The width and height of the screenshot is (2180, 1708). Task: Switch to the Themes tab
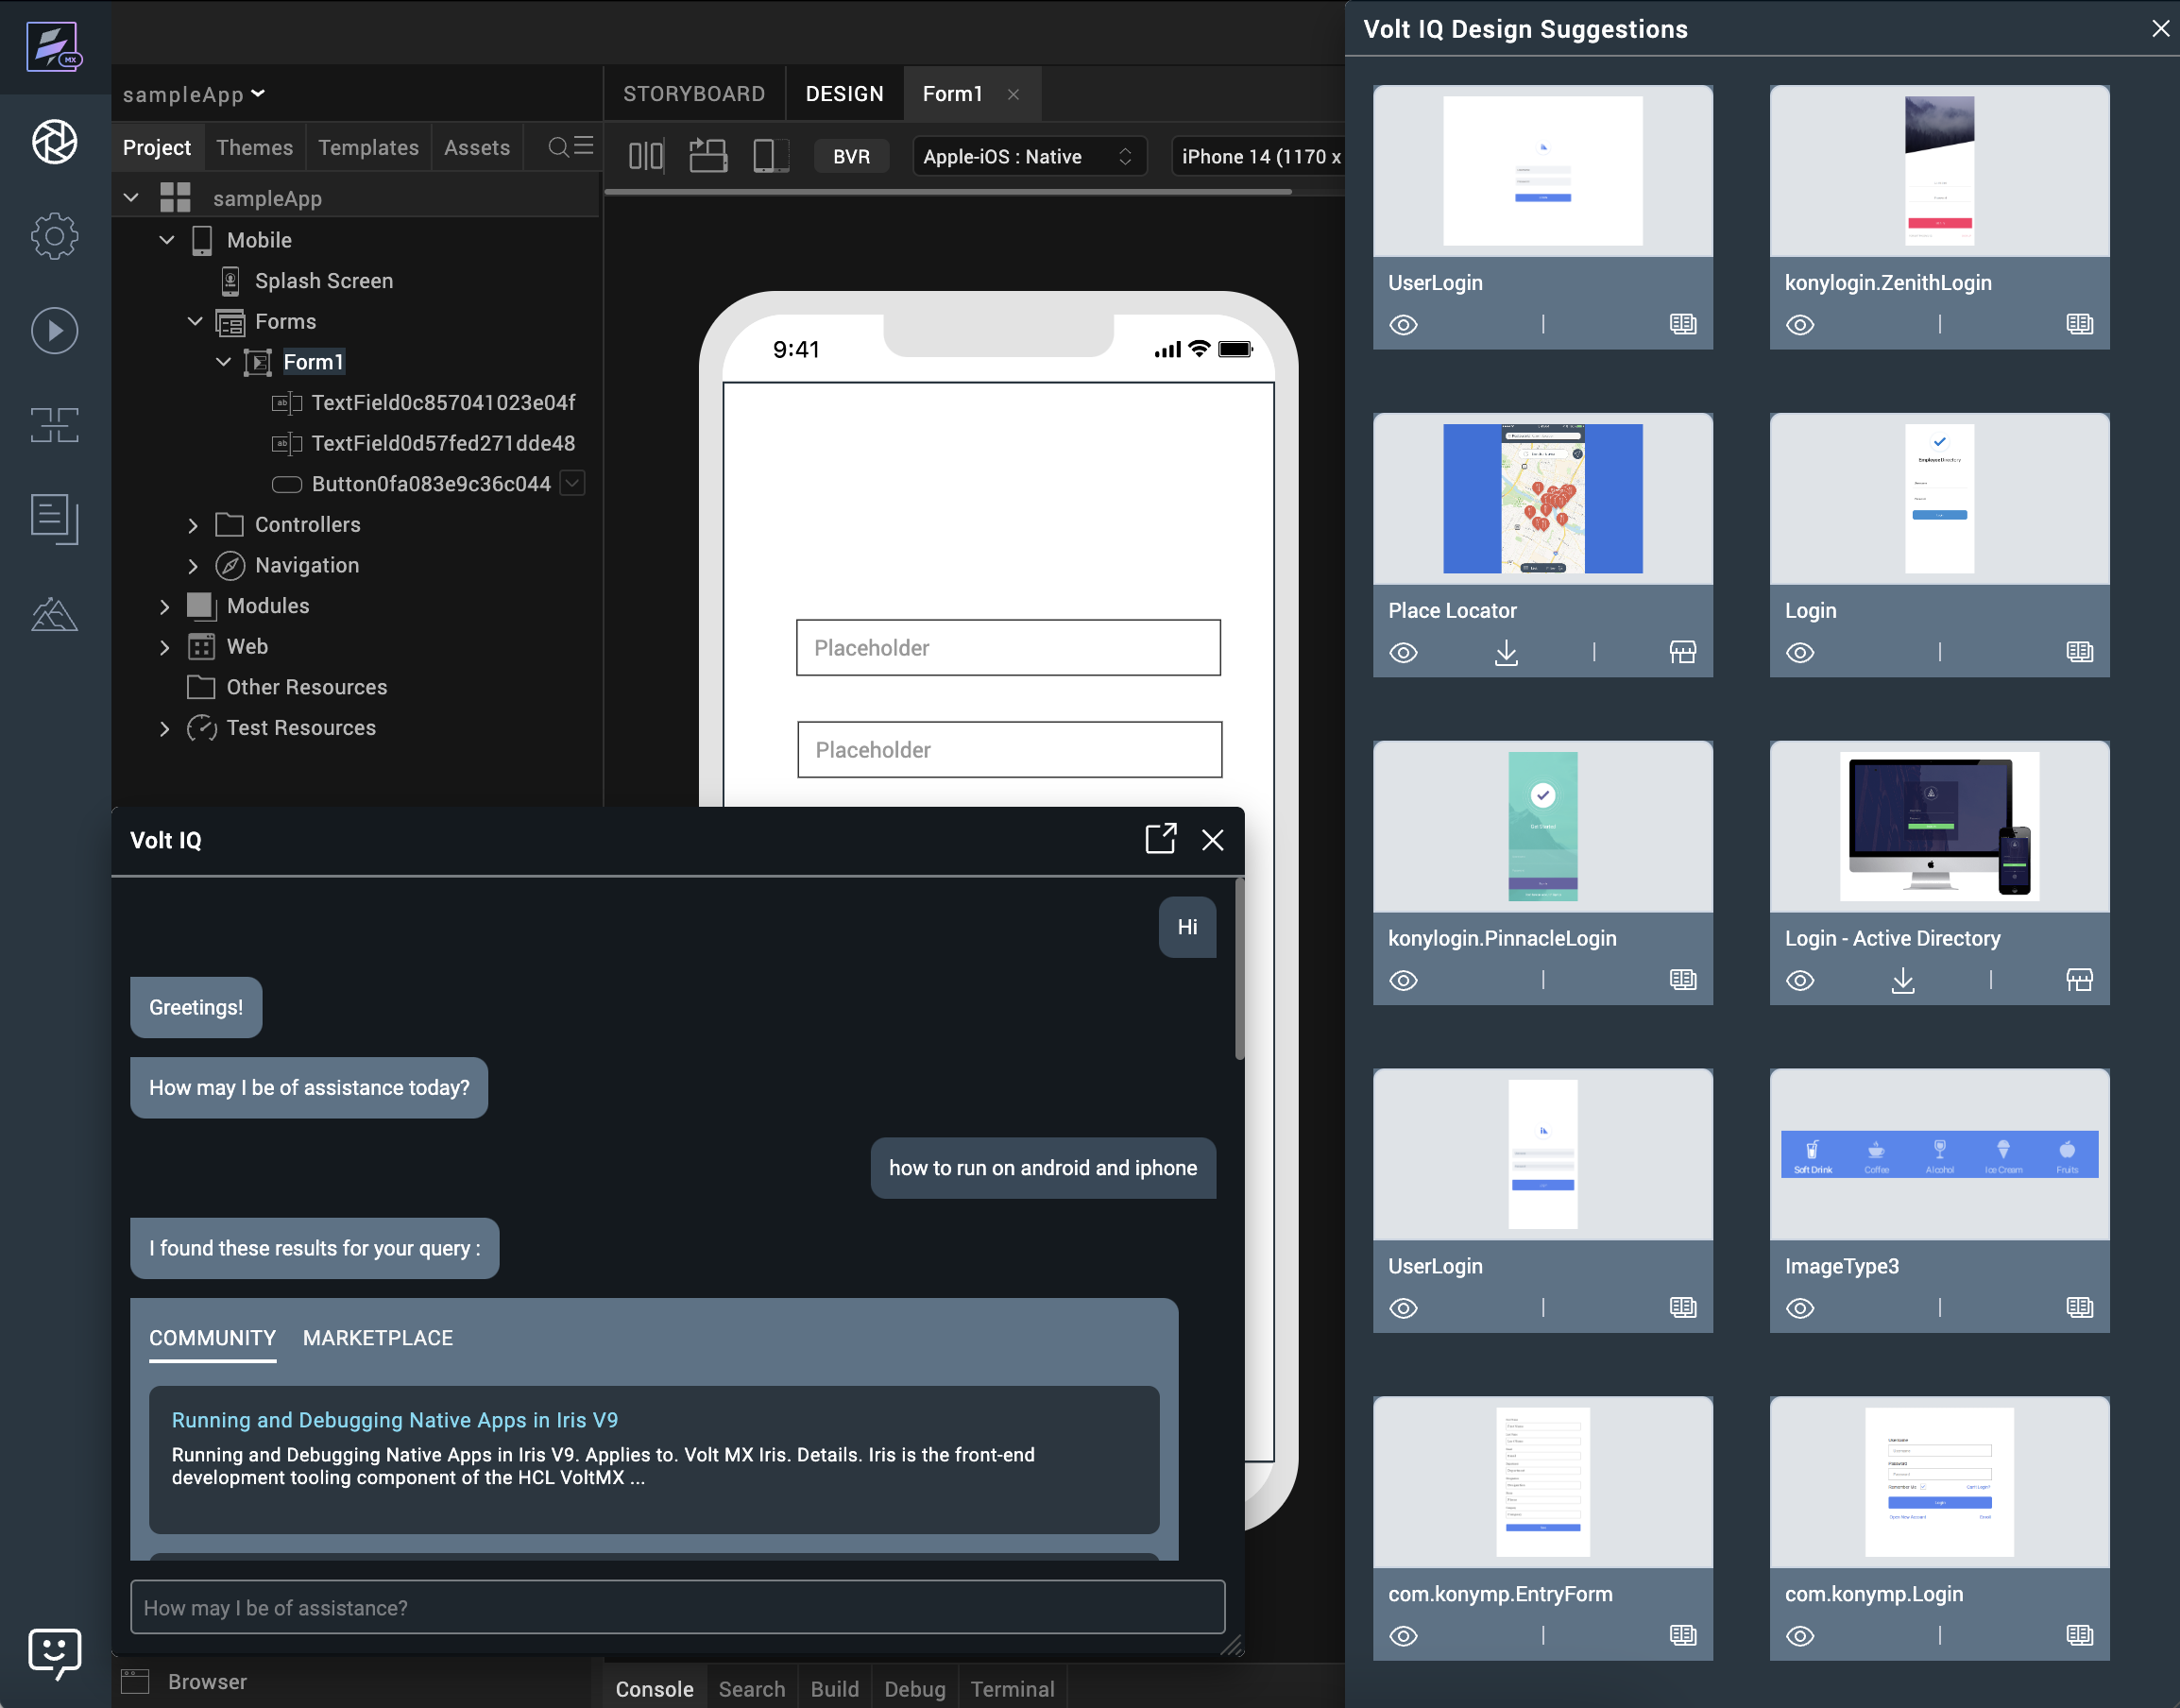coord(254,147)
